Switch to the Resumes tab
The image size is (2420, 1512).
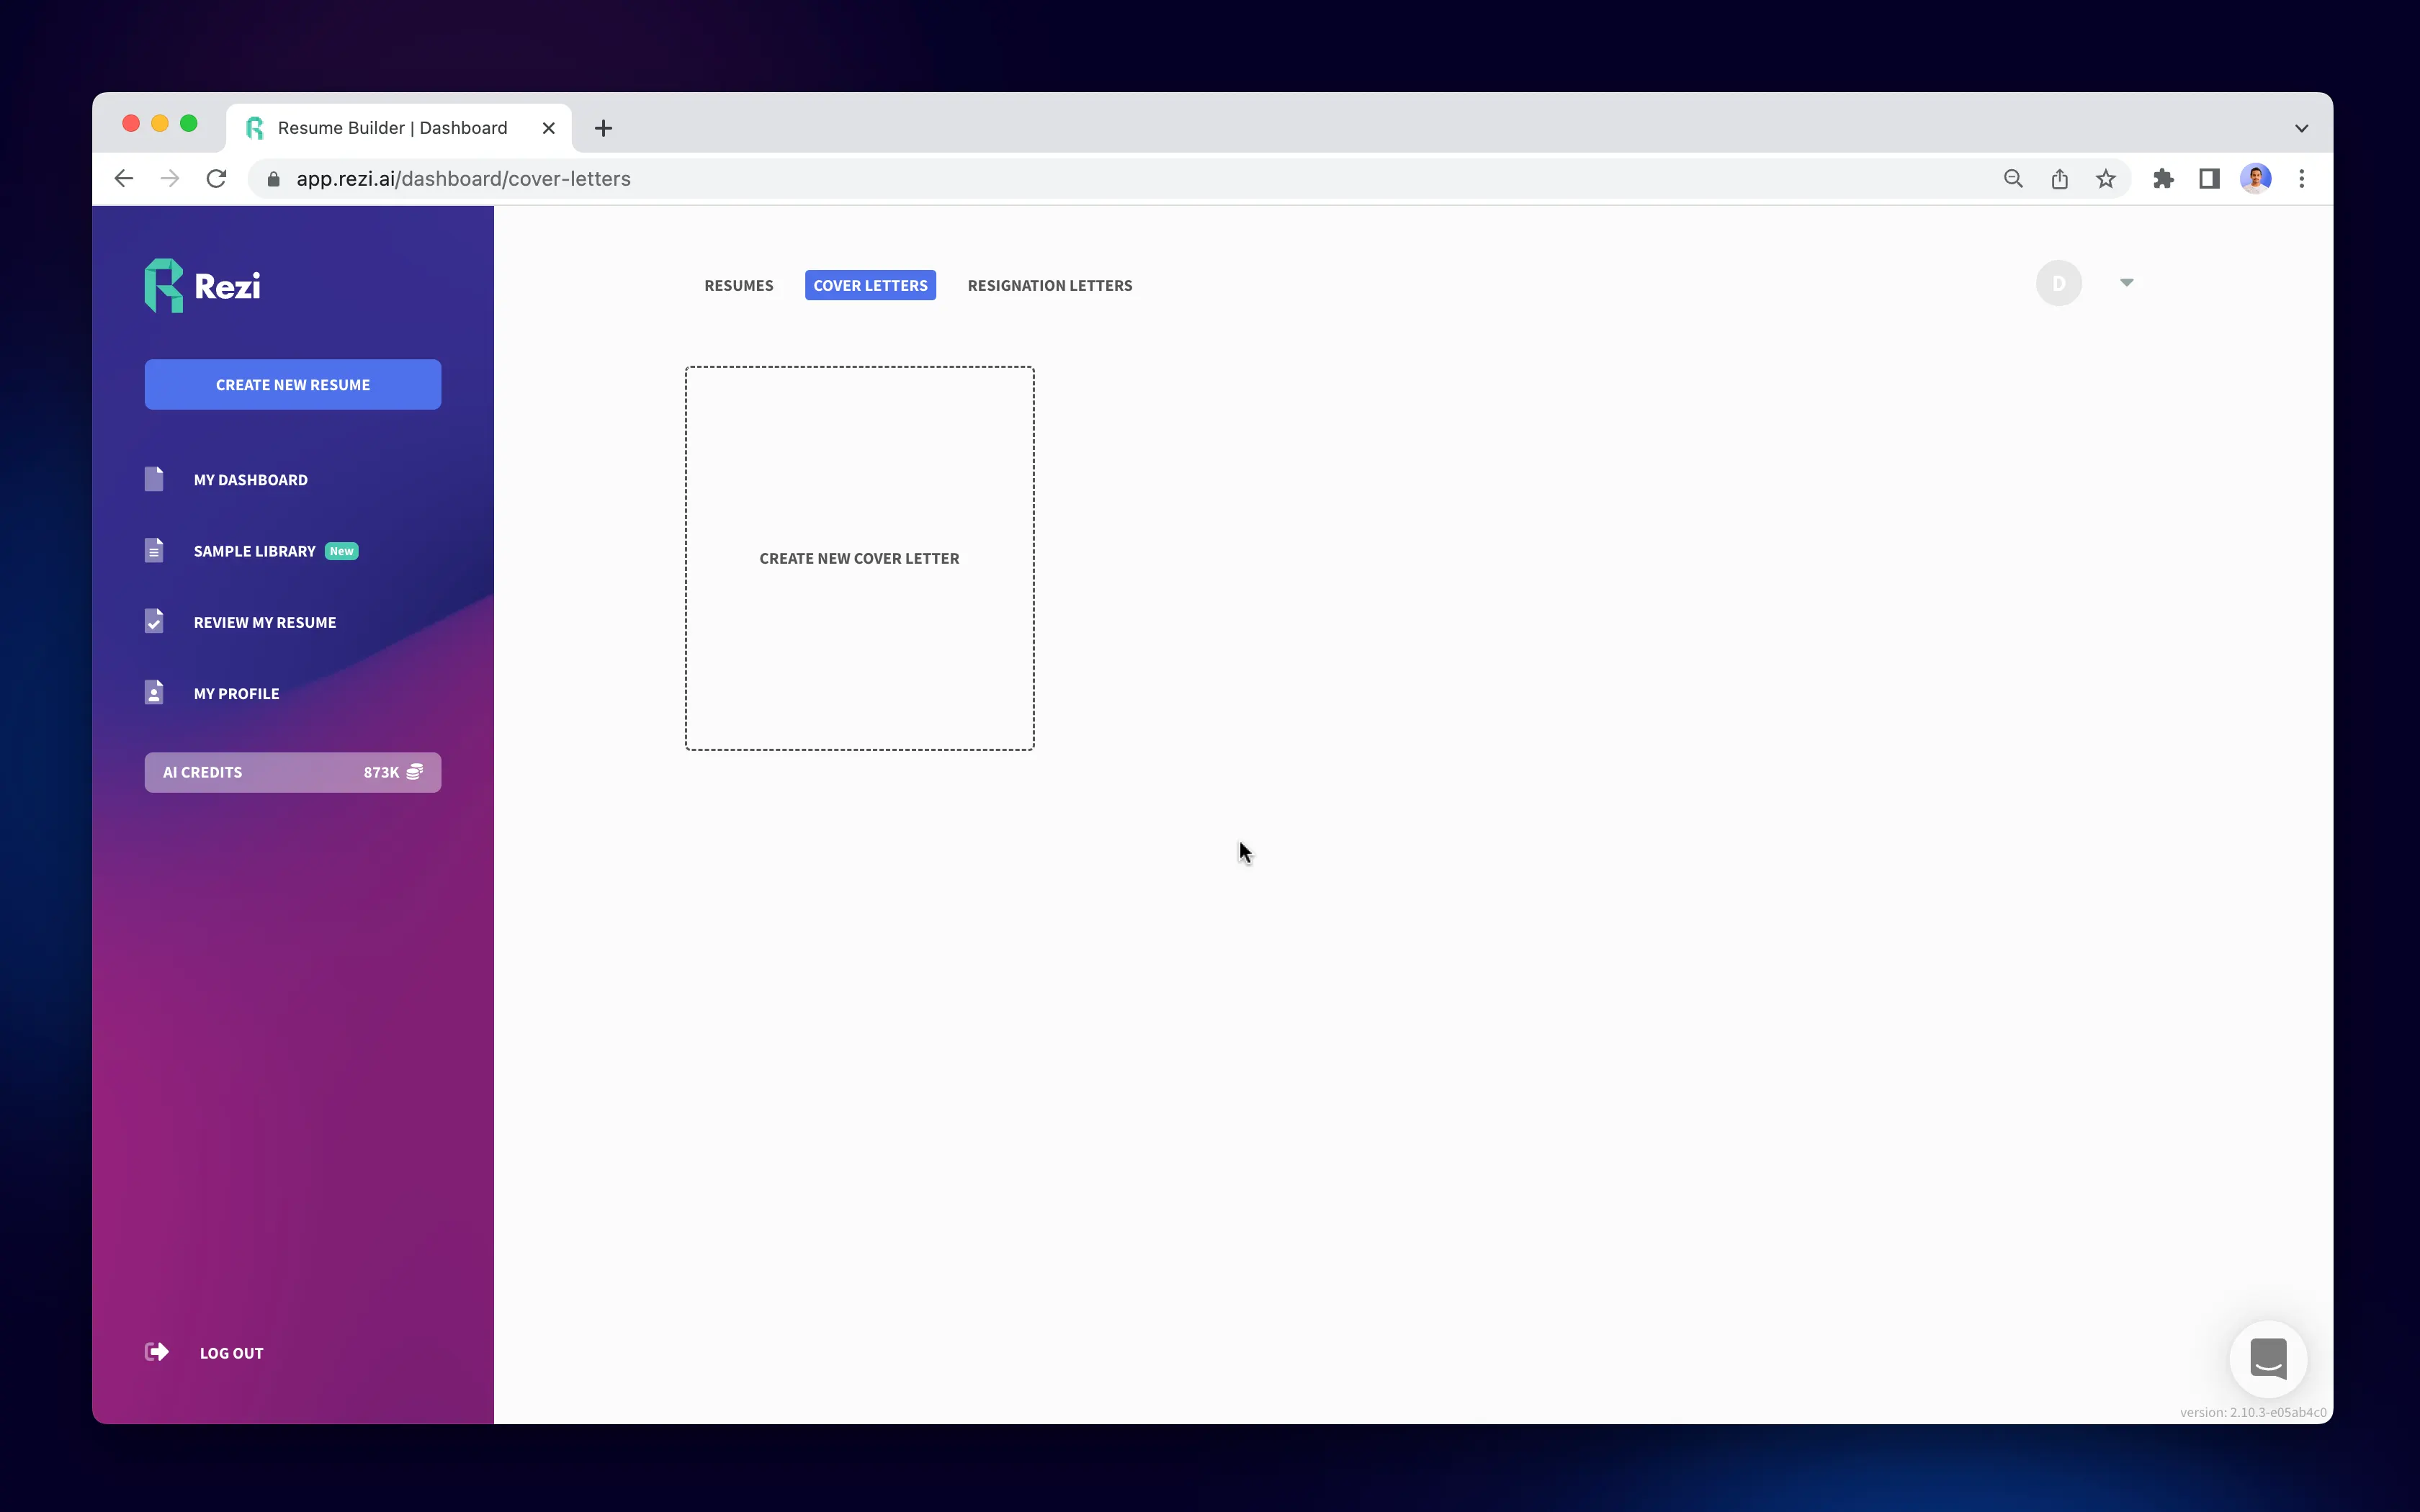pos(738,285)
